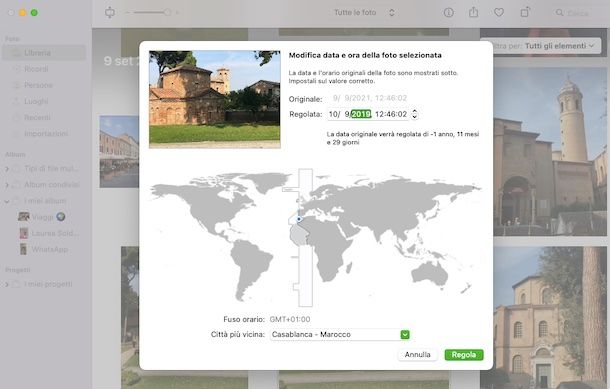Screen dimensions: 610x389
Task: Adjust the thumbnail zoom slider
Action: [x=152, y=12]
